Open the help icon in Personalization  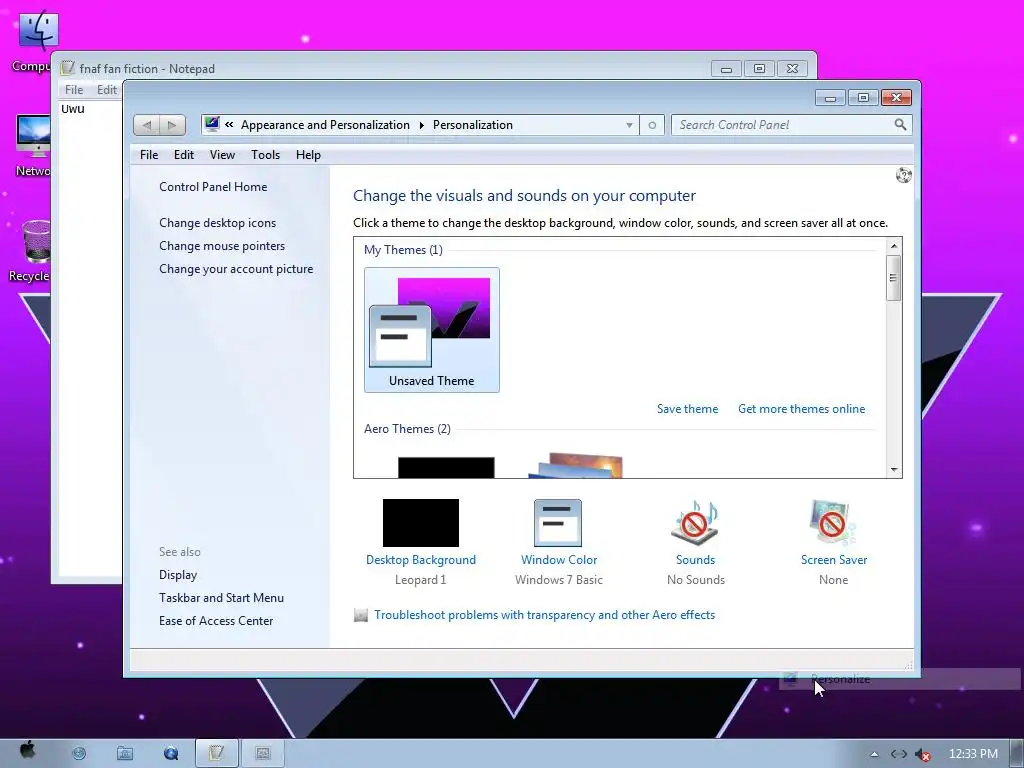904,175
